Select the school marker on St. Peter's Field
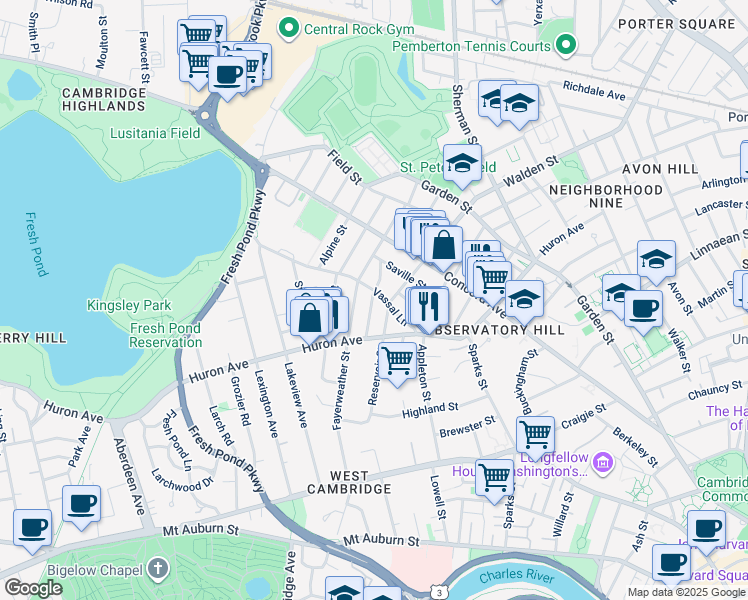The width and height of the screenshot is (748, 600). pos(462,165)
